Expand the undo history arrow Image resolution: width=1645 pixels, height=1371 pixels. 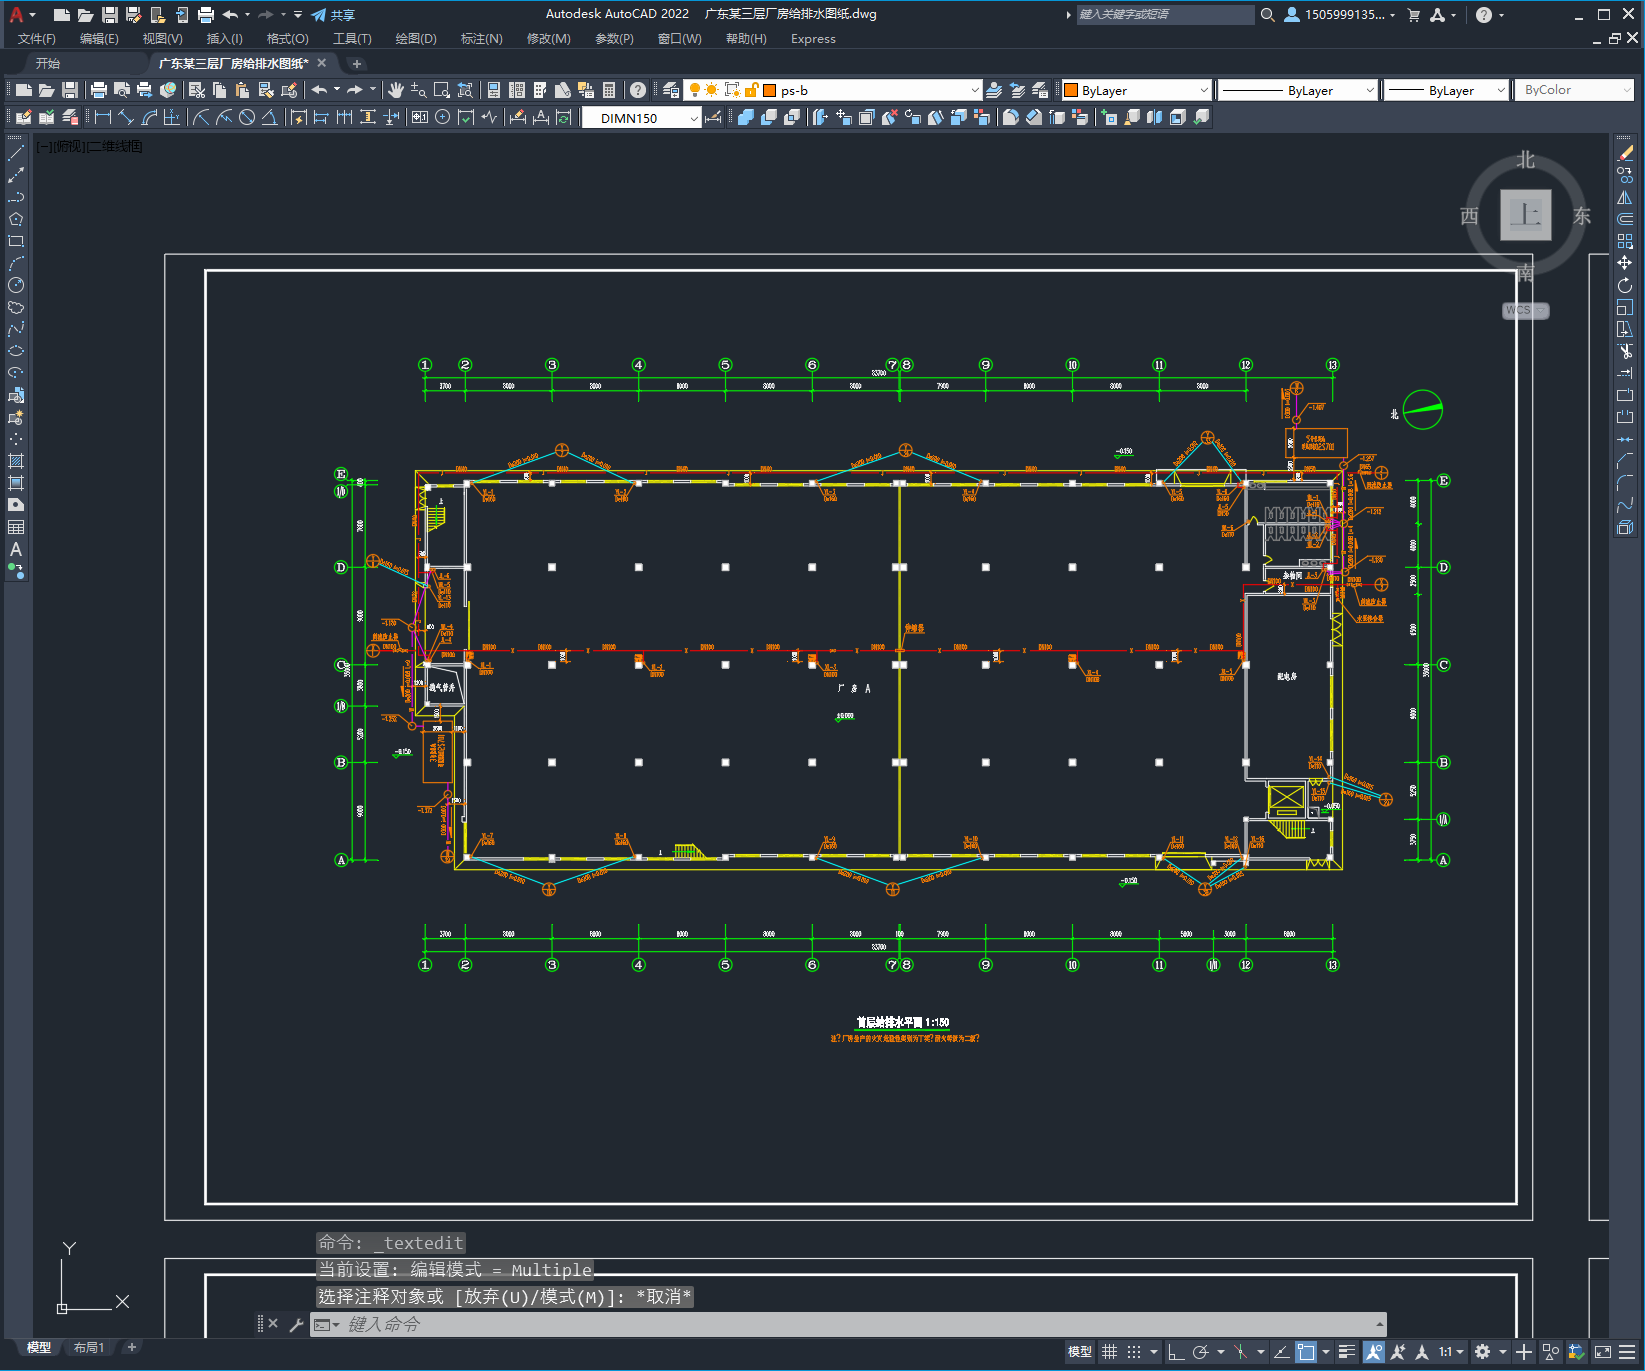(336, 90)
